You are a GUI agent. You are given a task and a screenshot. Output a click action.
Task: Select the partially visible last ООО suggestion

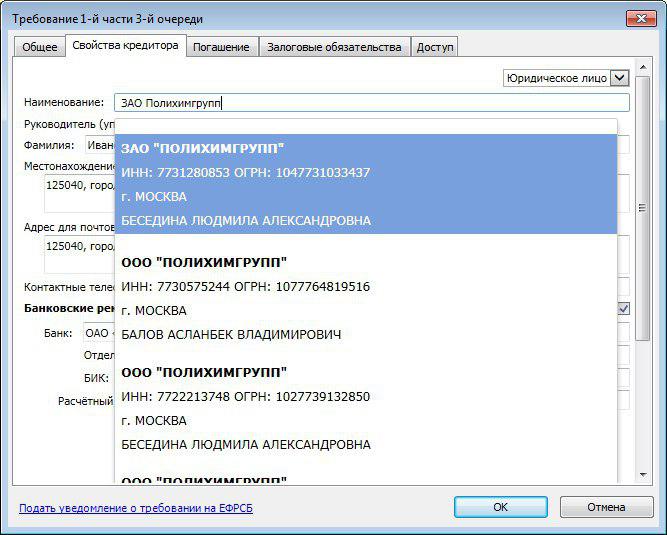tap(366, 480)
